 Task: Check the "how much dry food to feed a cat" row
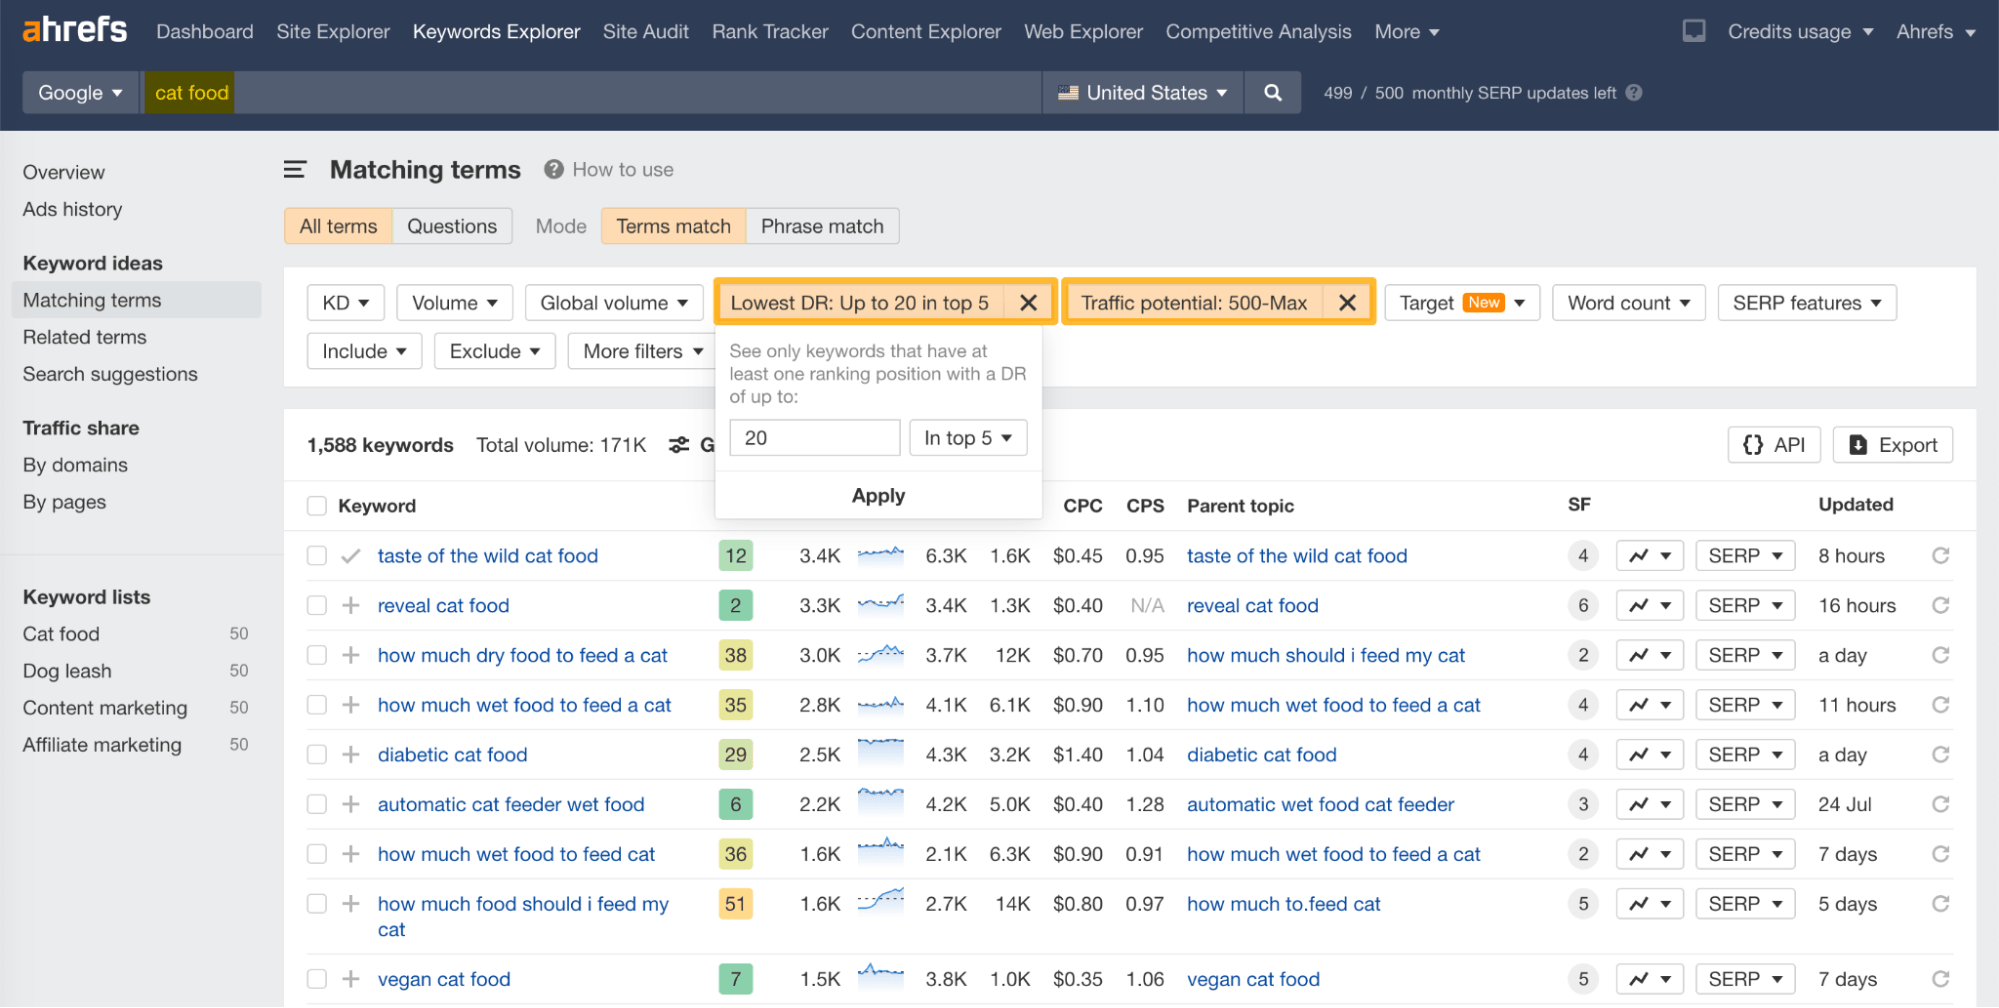(316, 655)
